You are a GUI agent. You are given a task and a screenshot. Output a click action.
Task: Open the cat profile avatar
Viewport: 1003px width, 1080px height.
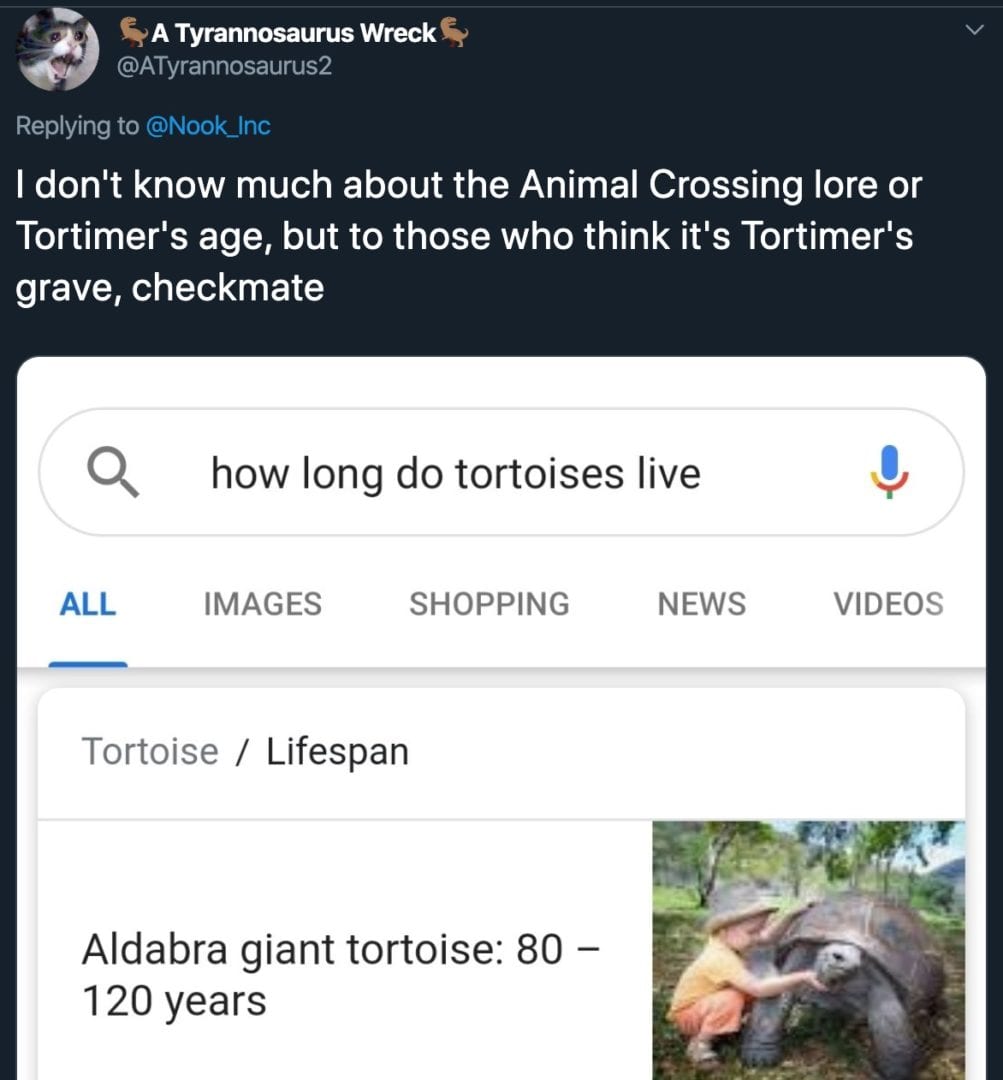point(59,48)
